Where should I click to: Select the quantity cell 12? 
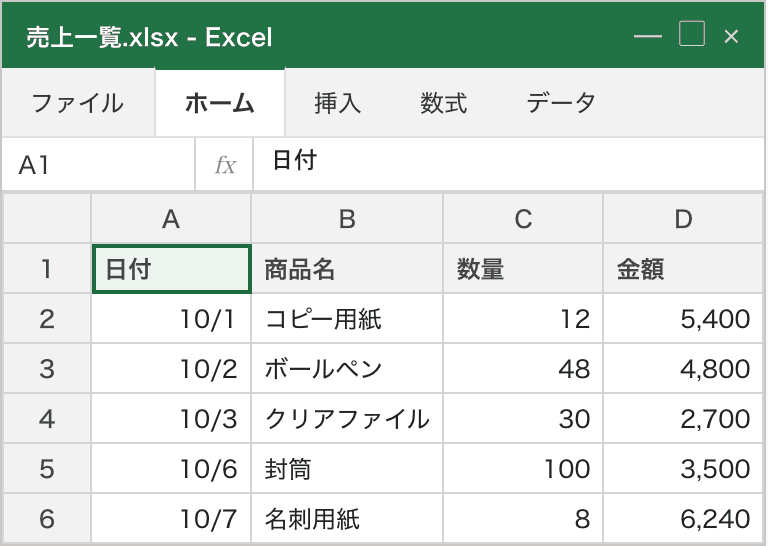click(x=523, y=319)
